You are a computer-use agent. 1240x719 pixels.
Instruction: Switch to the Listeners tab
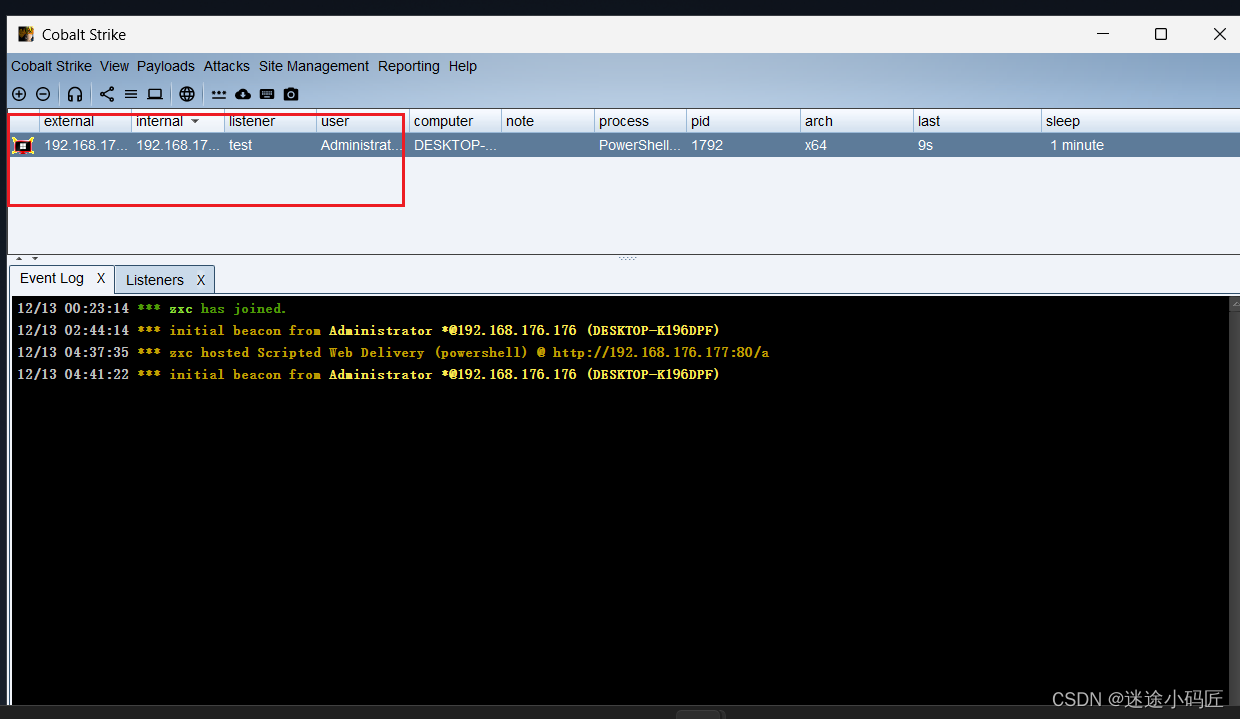click(x=154, y=279)
